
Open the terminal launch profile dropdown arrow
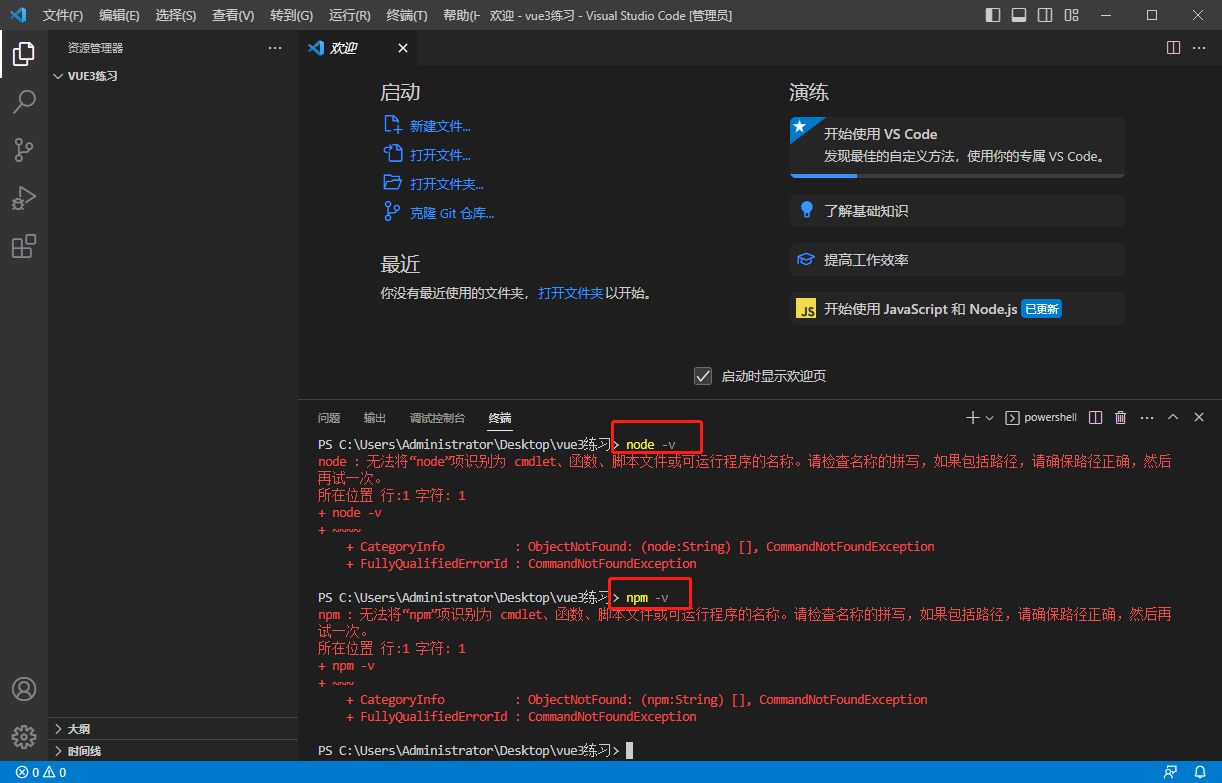pos(990,417)
